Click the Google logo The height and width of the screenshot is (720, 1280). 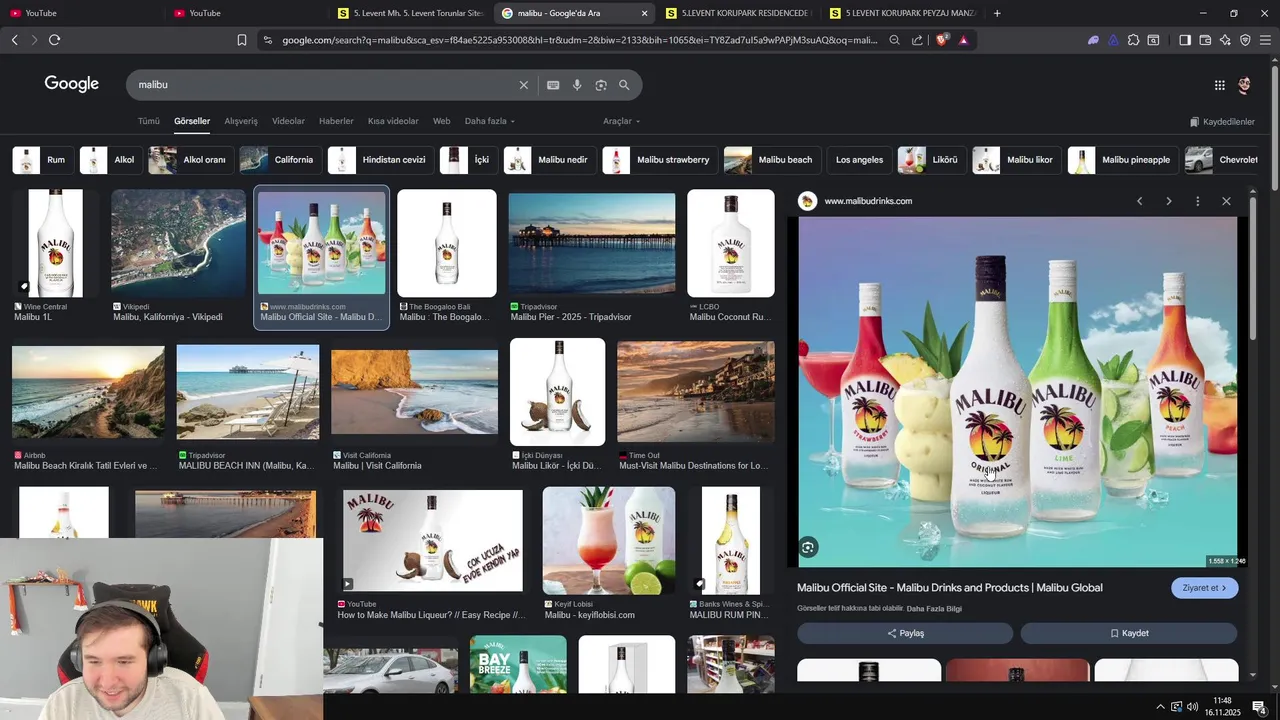coord(72,84)
